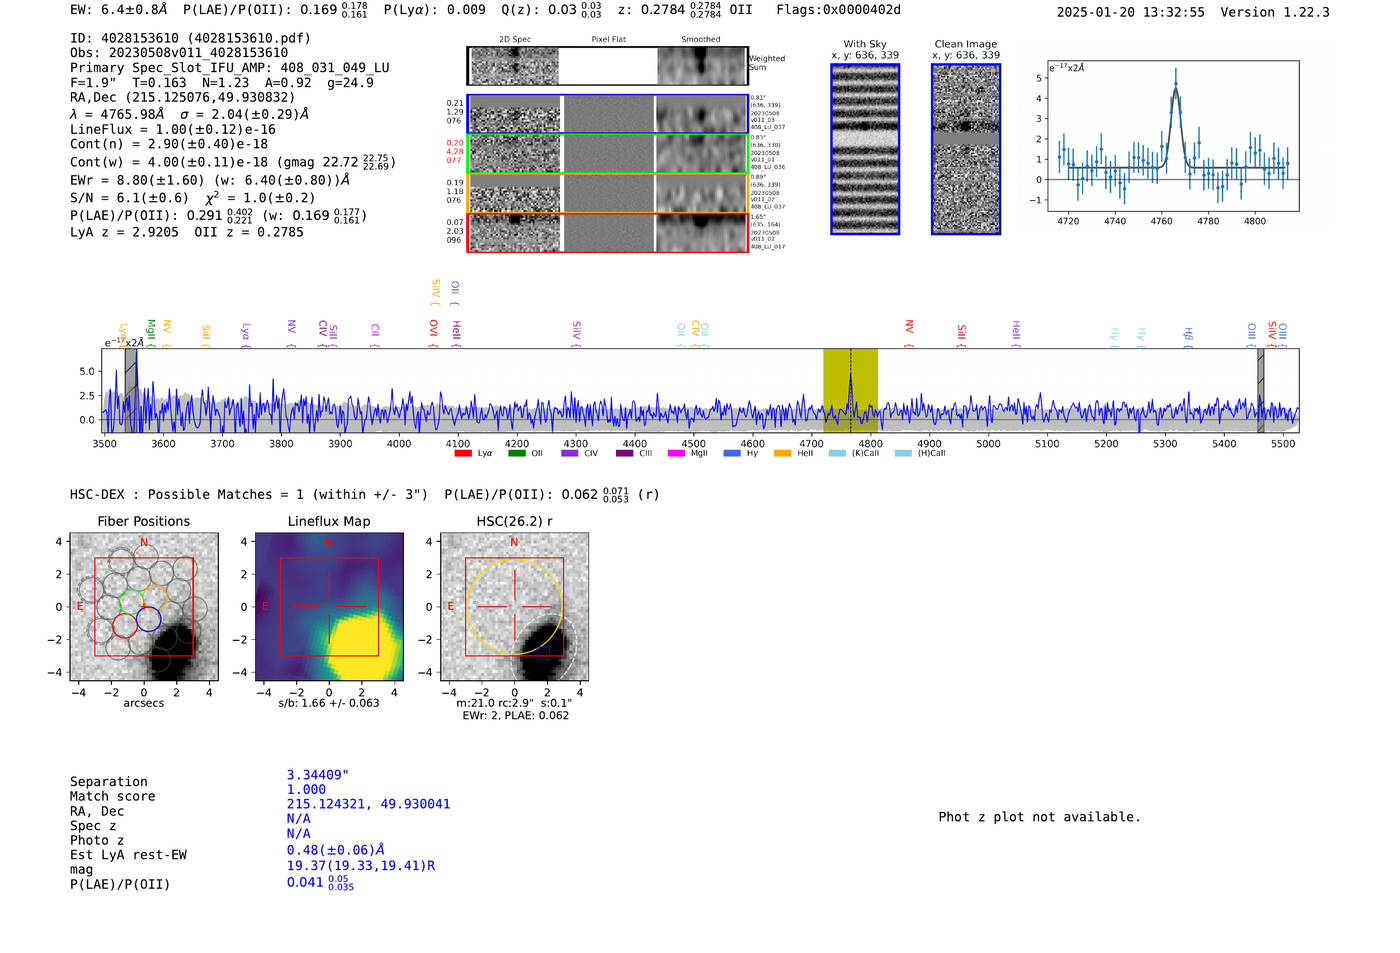Click the green OII legend swatch
This screenshot has width=1400, height=953.
point(516,454)
